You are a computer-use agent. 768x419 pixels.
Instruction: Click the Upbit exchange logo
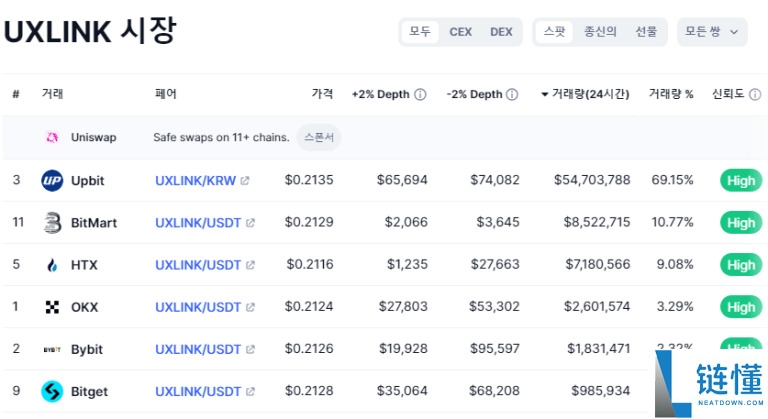[x=52, y=181]
